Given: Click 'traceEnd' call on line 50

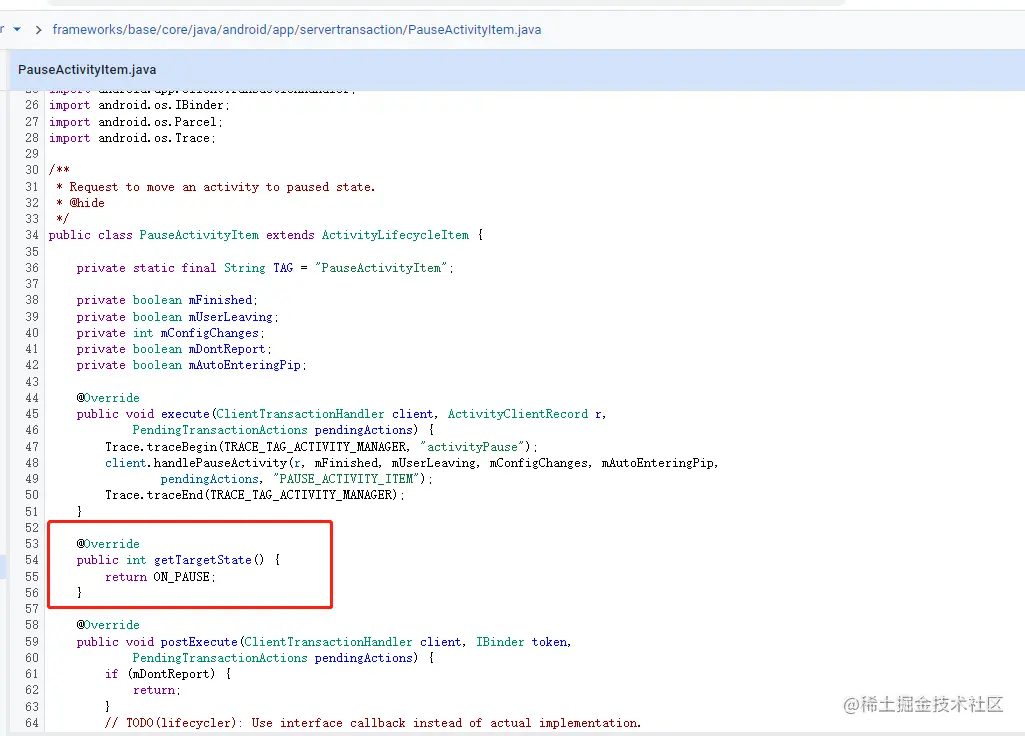Looking at the screenshot, I should click(175, 495).
